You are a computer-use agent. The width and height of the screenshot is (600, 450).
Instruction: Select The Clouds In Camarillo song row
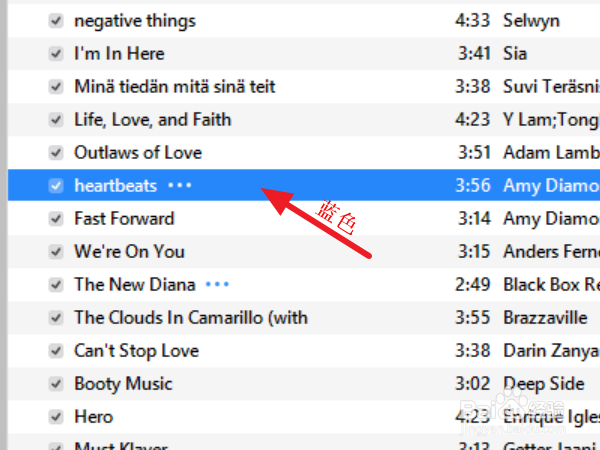tap(304, 318)
